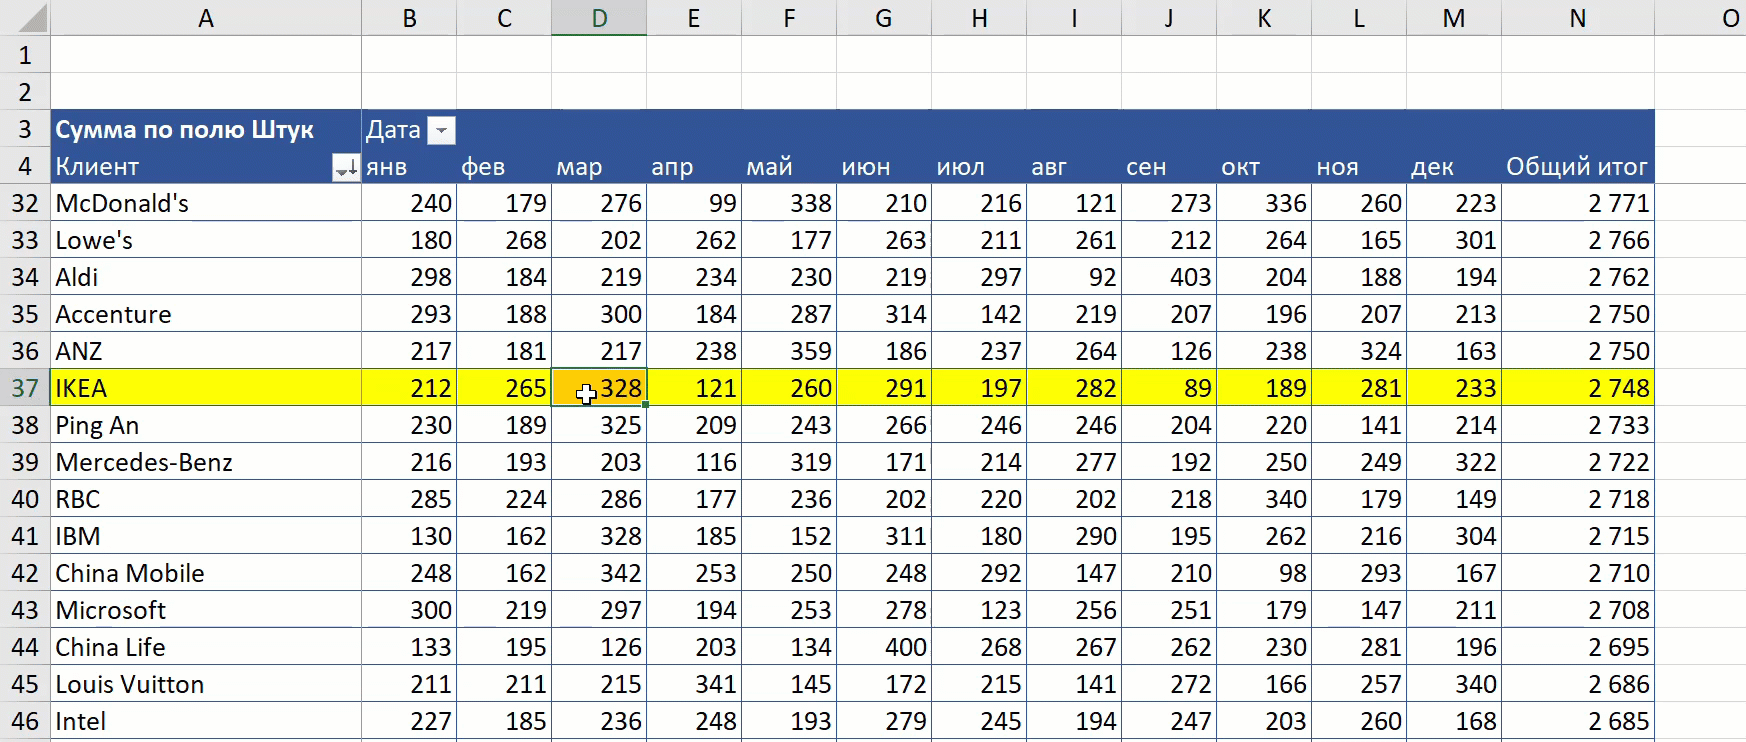The height and width of the screenshot is (742, 1746).
Task: Select the IBM client cell
Action: tap(206, 536)
